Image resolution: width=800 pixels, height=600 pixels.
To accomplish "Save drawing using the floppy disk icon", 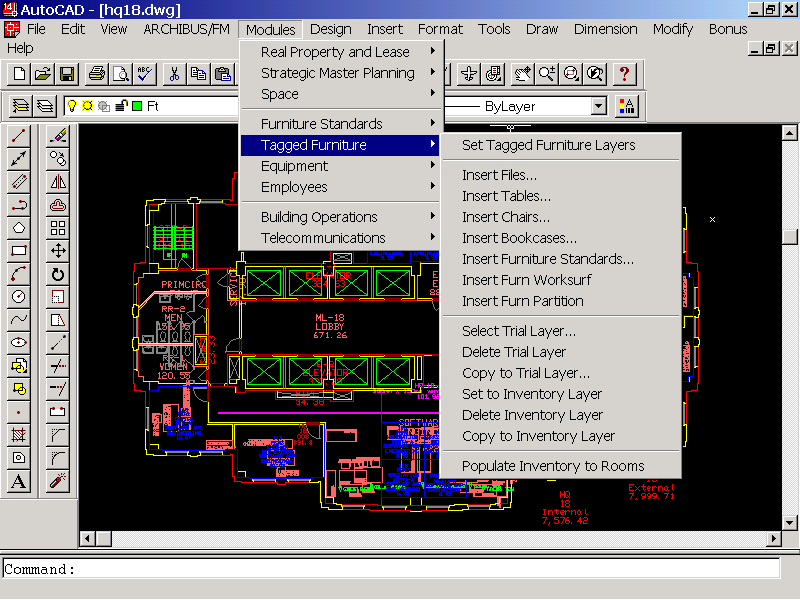I will pyautogui.click(x=67, y=74).
